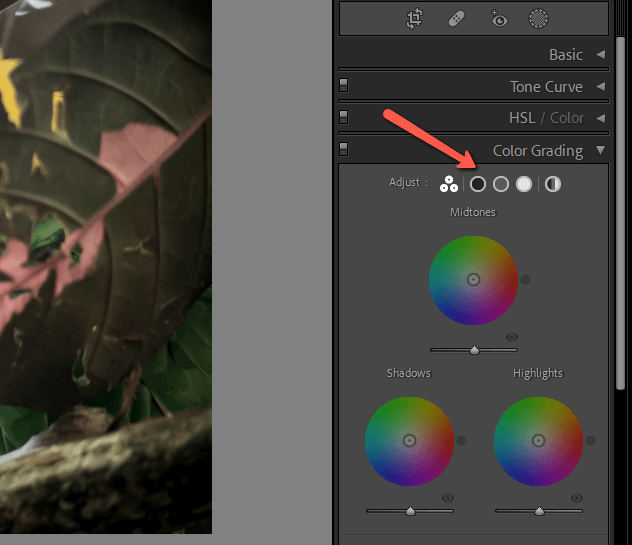632x545 pixels.
Task: Collapse the Color Grading panel
Action: (x=601, y=150)
